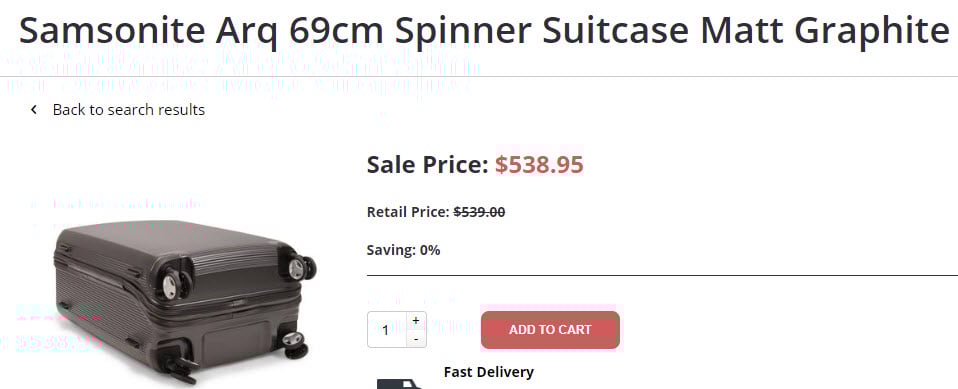958x389 pixels.
Task: Click the Saving: 0% text
Action: click(403, 250)
